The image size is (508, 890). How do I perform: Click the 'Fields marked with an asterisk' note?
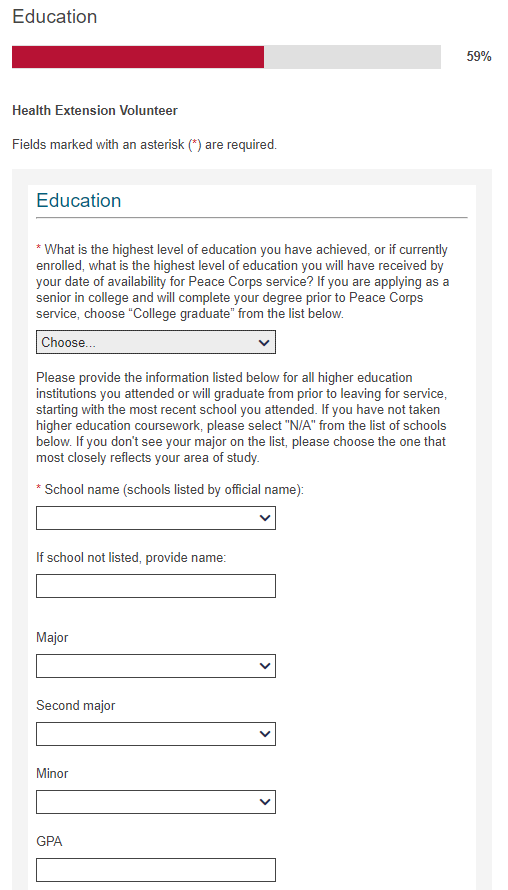pos(144,145)
